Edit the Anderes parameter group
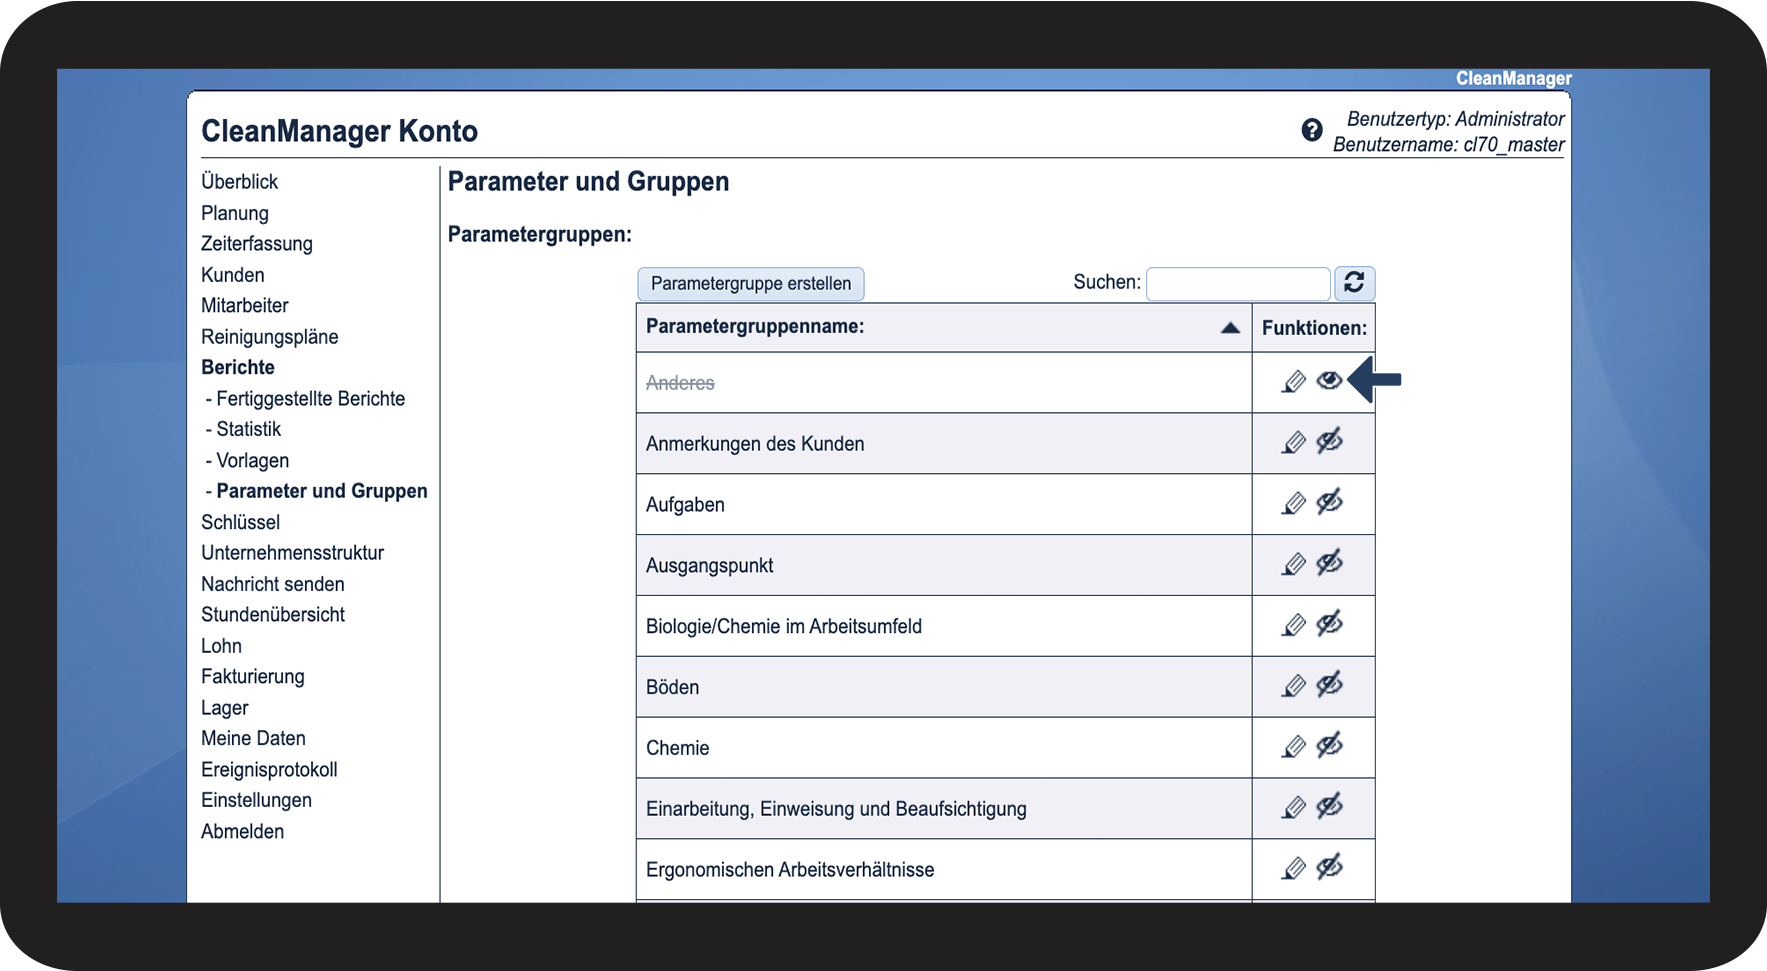The height and width of the screenshot is (971, 1767). [x=1294, y=382]
